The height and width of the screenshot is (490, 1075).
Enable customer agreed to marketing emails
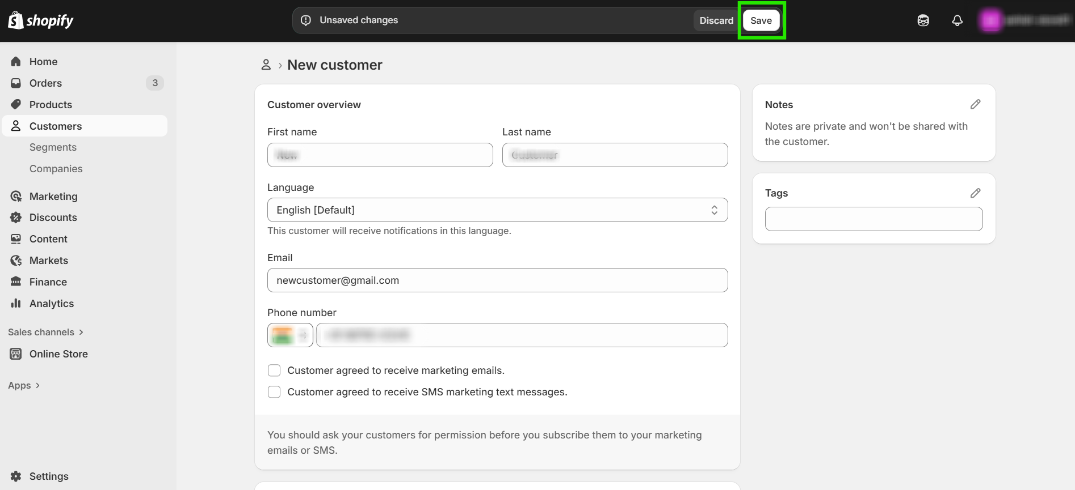tap(274, 370)
